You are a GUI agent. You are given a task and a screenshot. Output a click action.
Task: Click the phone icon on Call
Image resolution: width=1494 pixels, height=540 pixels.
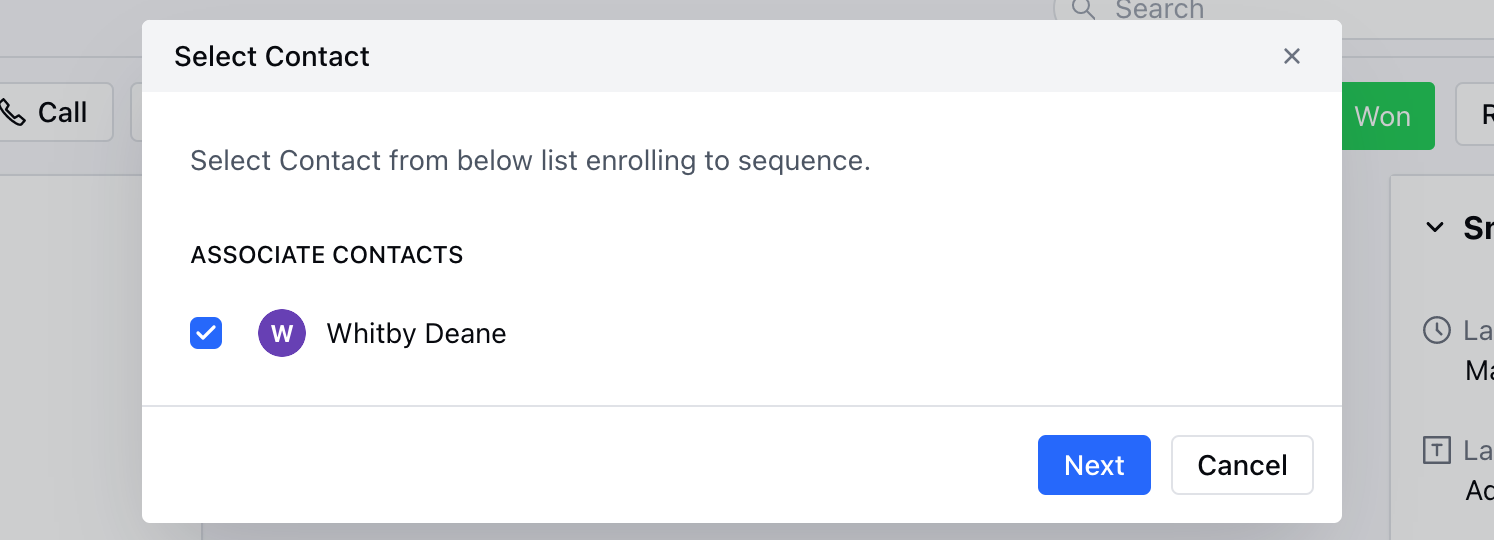point(12,112)
